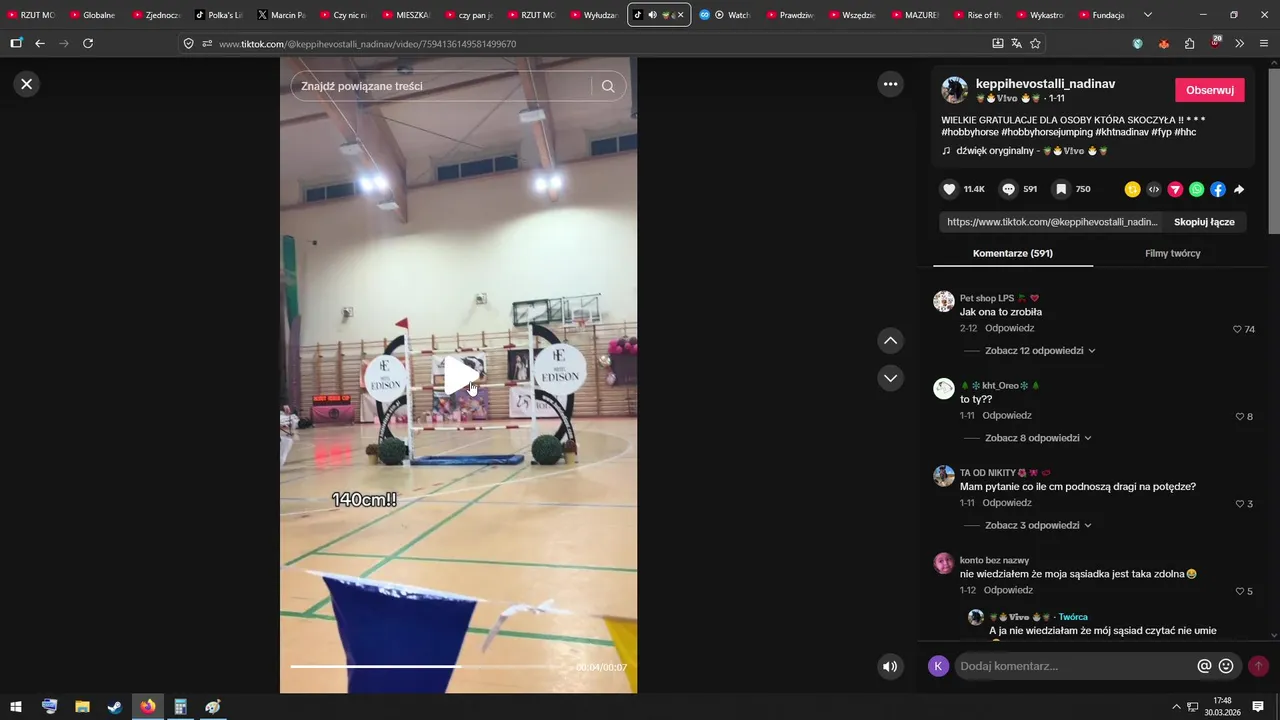
Task: Like the TA OD NIKITY comment
Action: coord(1240,504)
